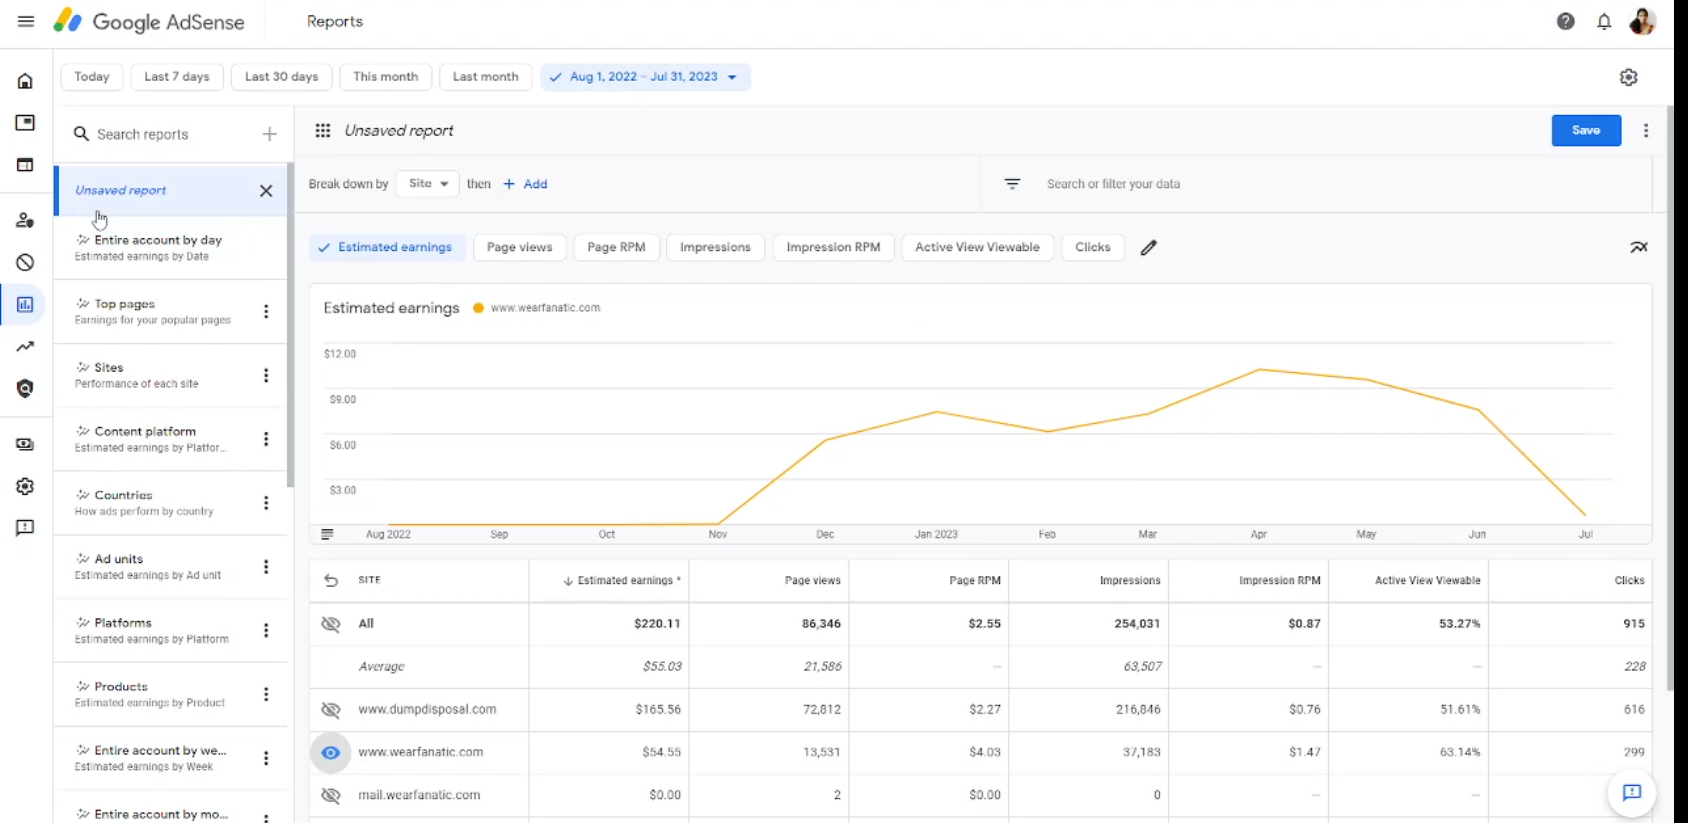Open options for Countries report

point(266,503)
